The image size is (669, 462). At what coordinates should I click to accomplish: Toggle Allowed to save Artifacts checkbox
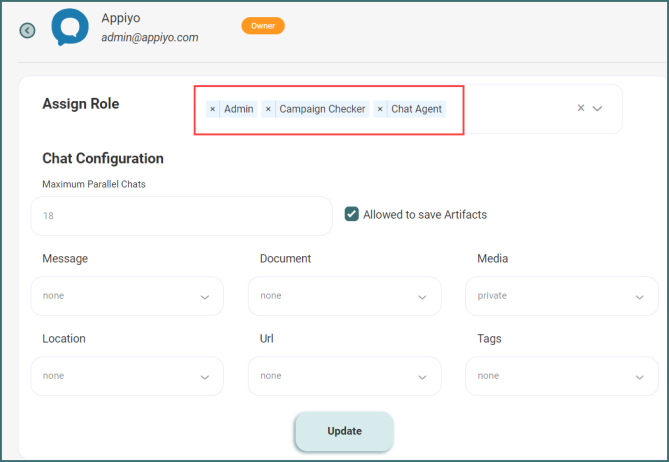(x=352, y=214)
